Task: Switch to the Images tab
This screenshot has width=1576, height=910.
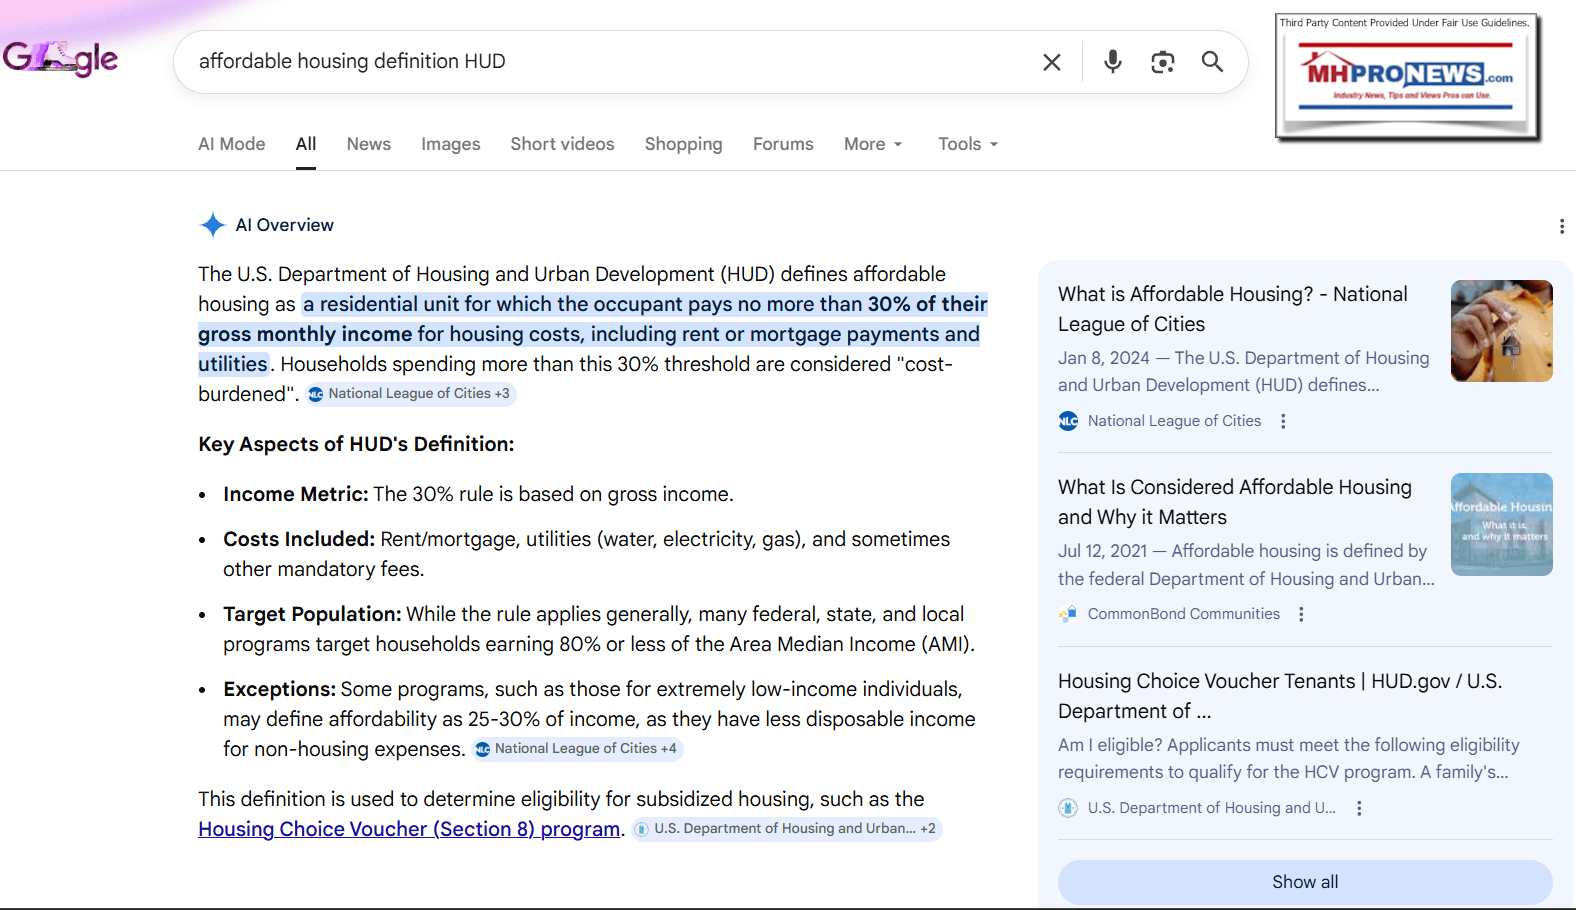Action: (450, 144)
